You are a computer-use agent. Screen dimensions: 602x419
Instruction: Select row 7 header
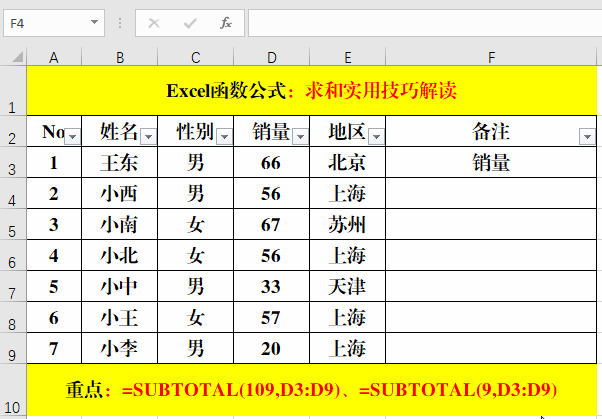[x=13, y=287]
